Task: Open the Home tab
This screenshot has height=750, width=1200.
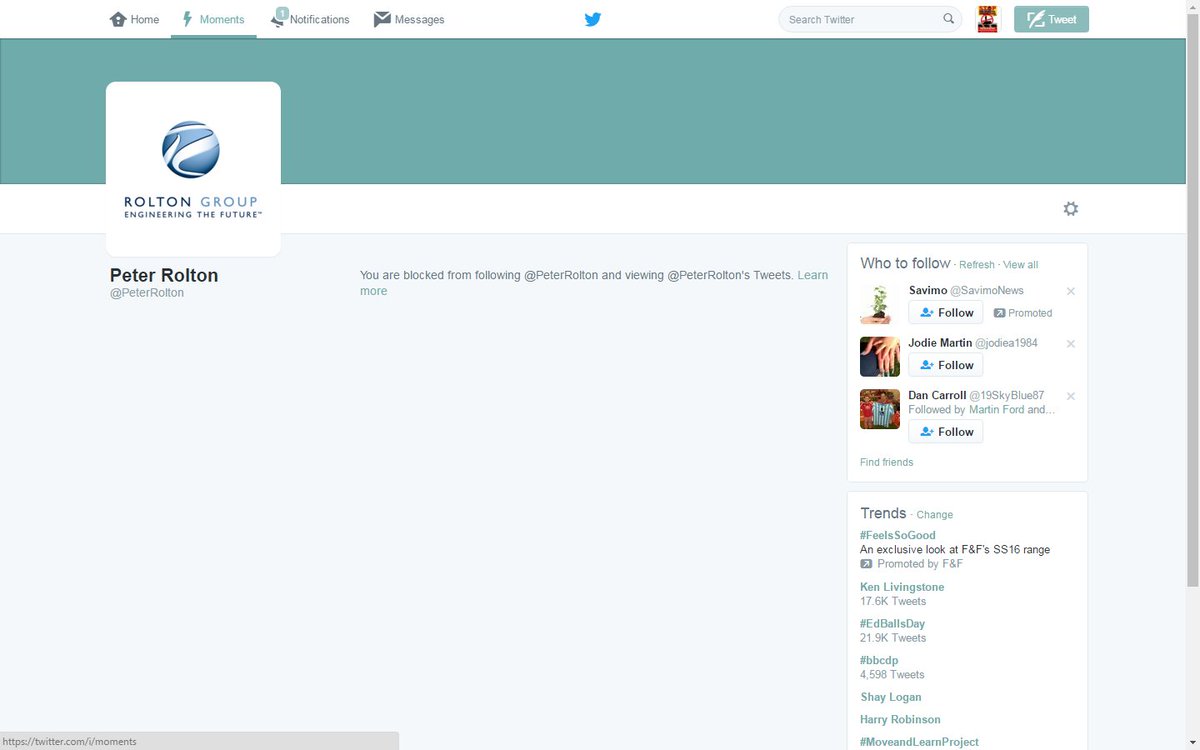Action: tap(134, 19)
